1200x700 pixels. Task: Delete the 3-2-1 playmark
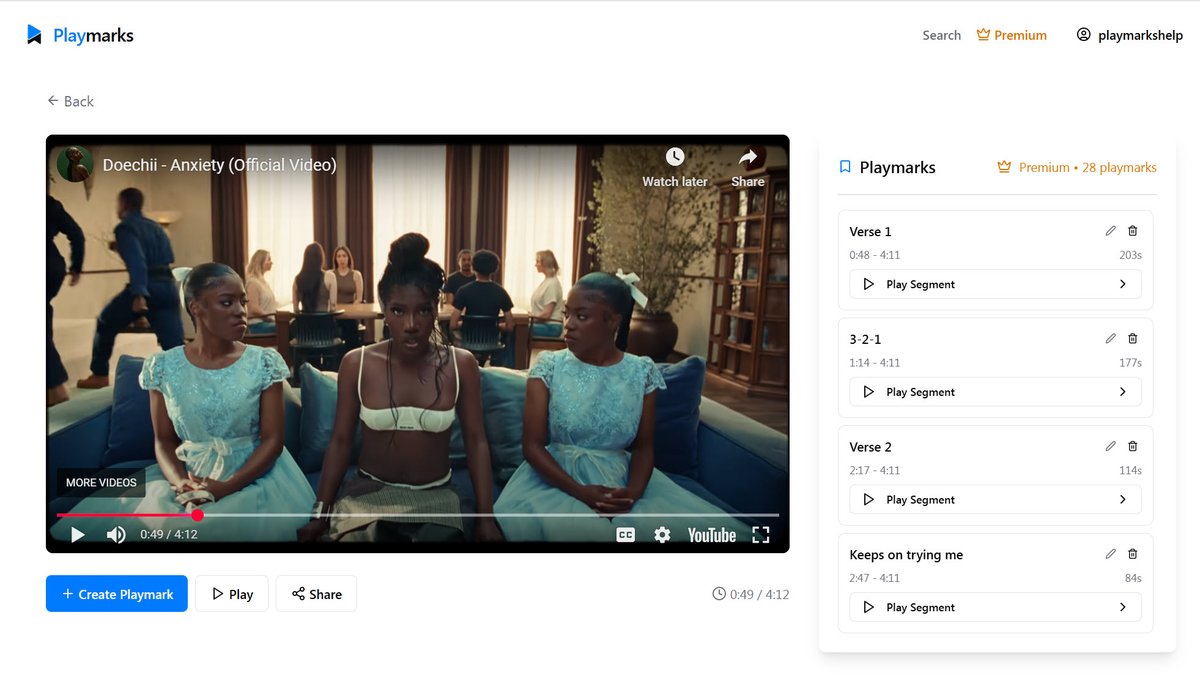(1133, 339)
